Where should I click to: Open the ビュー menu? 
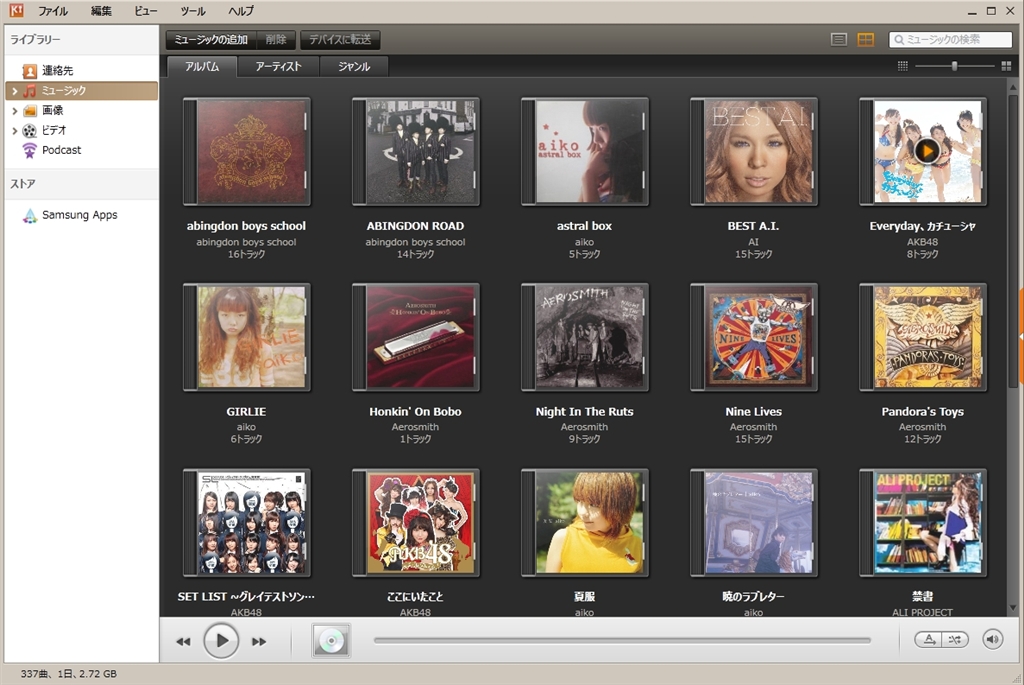click(x=146, y=11)
